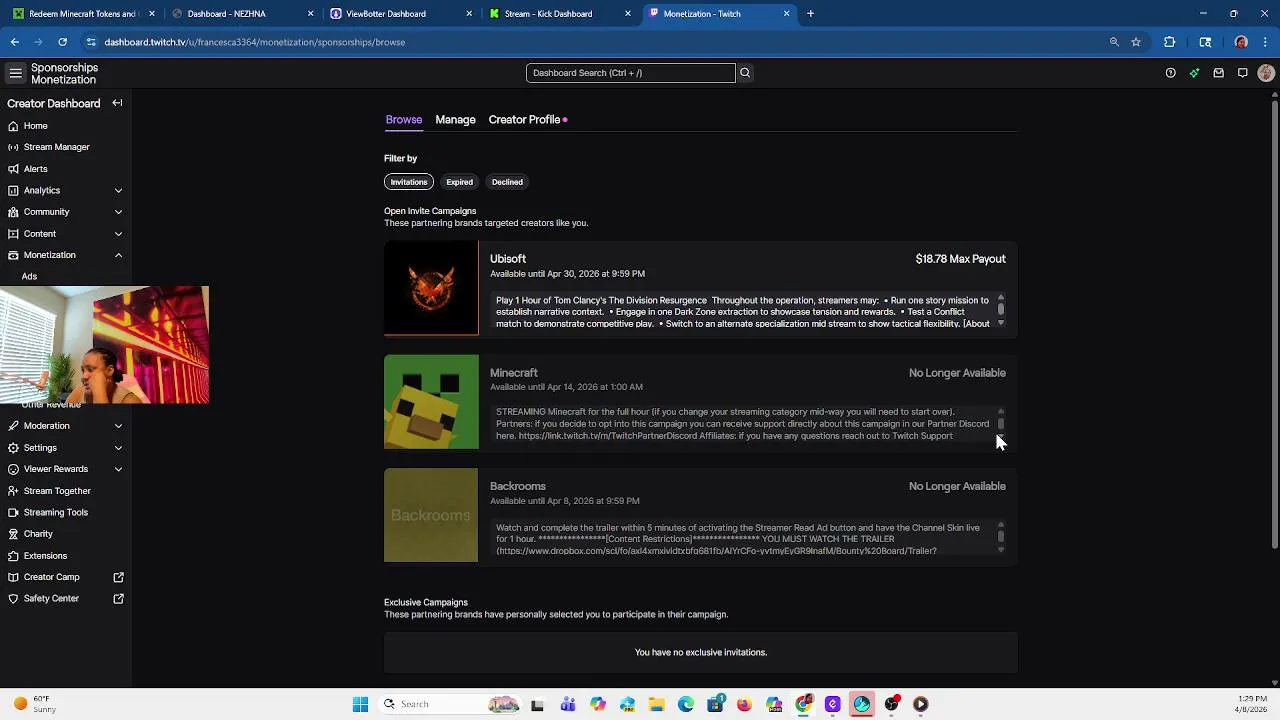This screenshot has width=1280, height=720.
Task: Select the Invitations filter chip
Action: pos(408,182)
